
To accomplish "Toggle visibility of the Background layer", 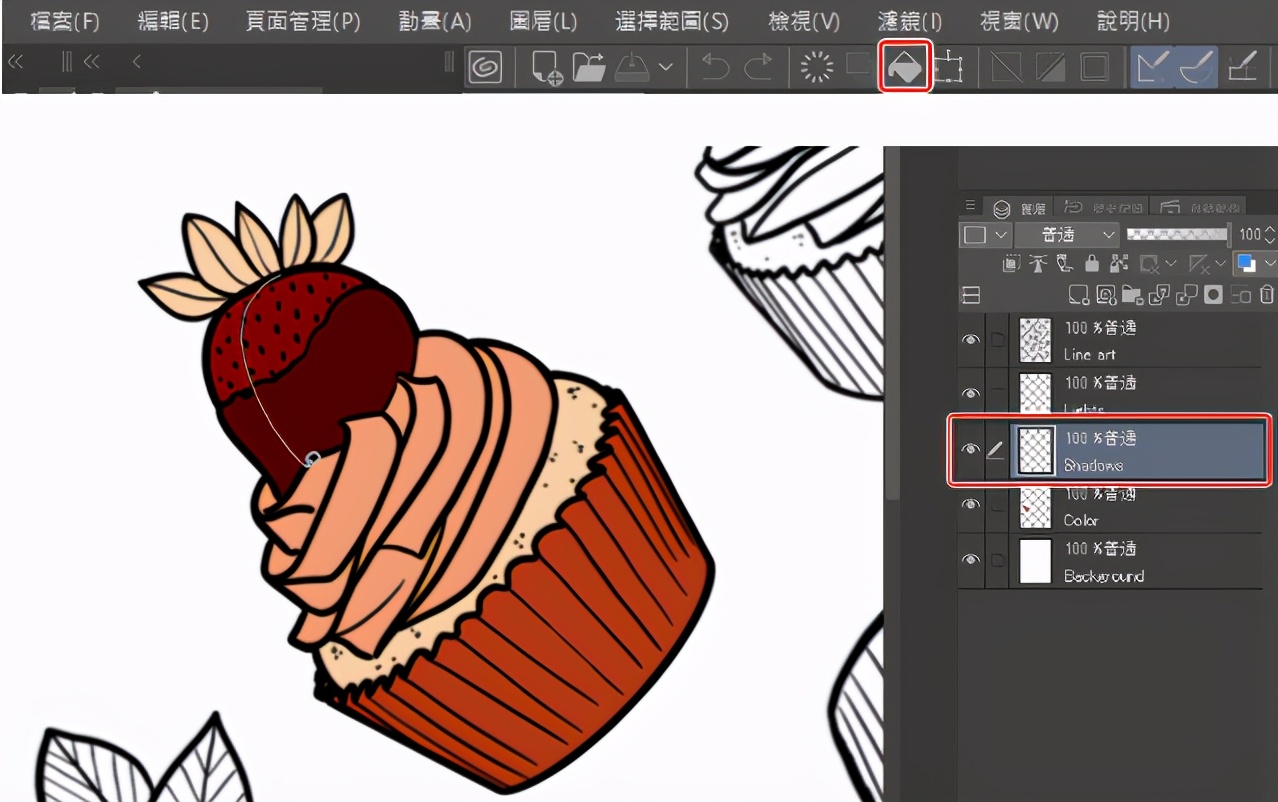I will point(970,560).
